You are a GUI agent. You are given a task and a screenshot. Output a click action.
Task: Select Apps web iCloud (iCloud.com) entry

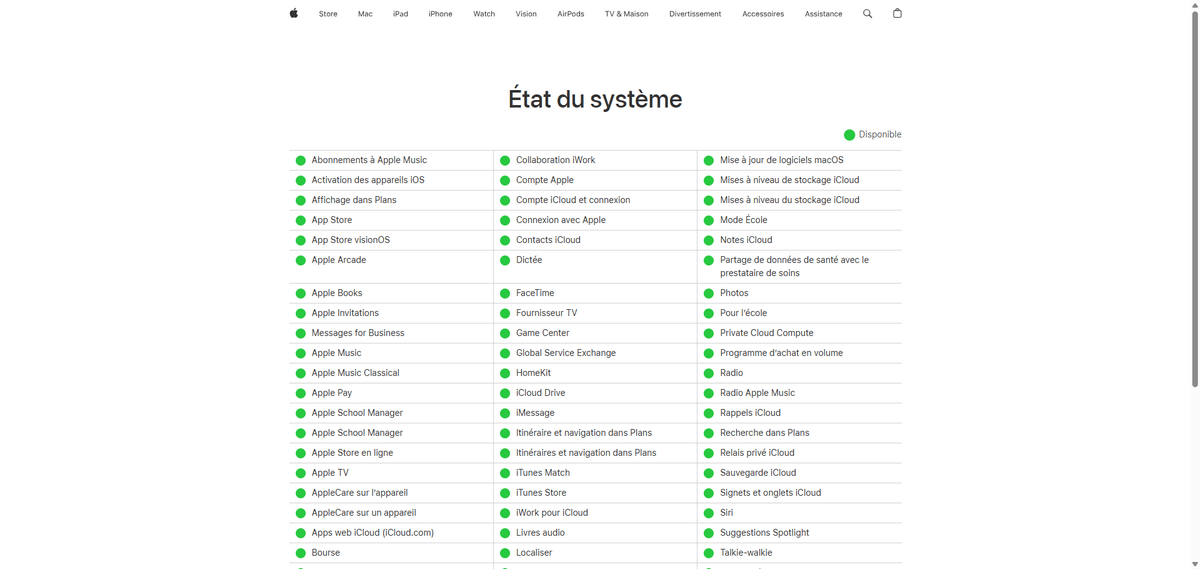point(373,533)
